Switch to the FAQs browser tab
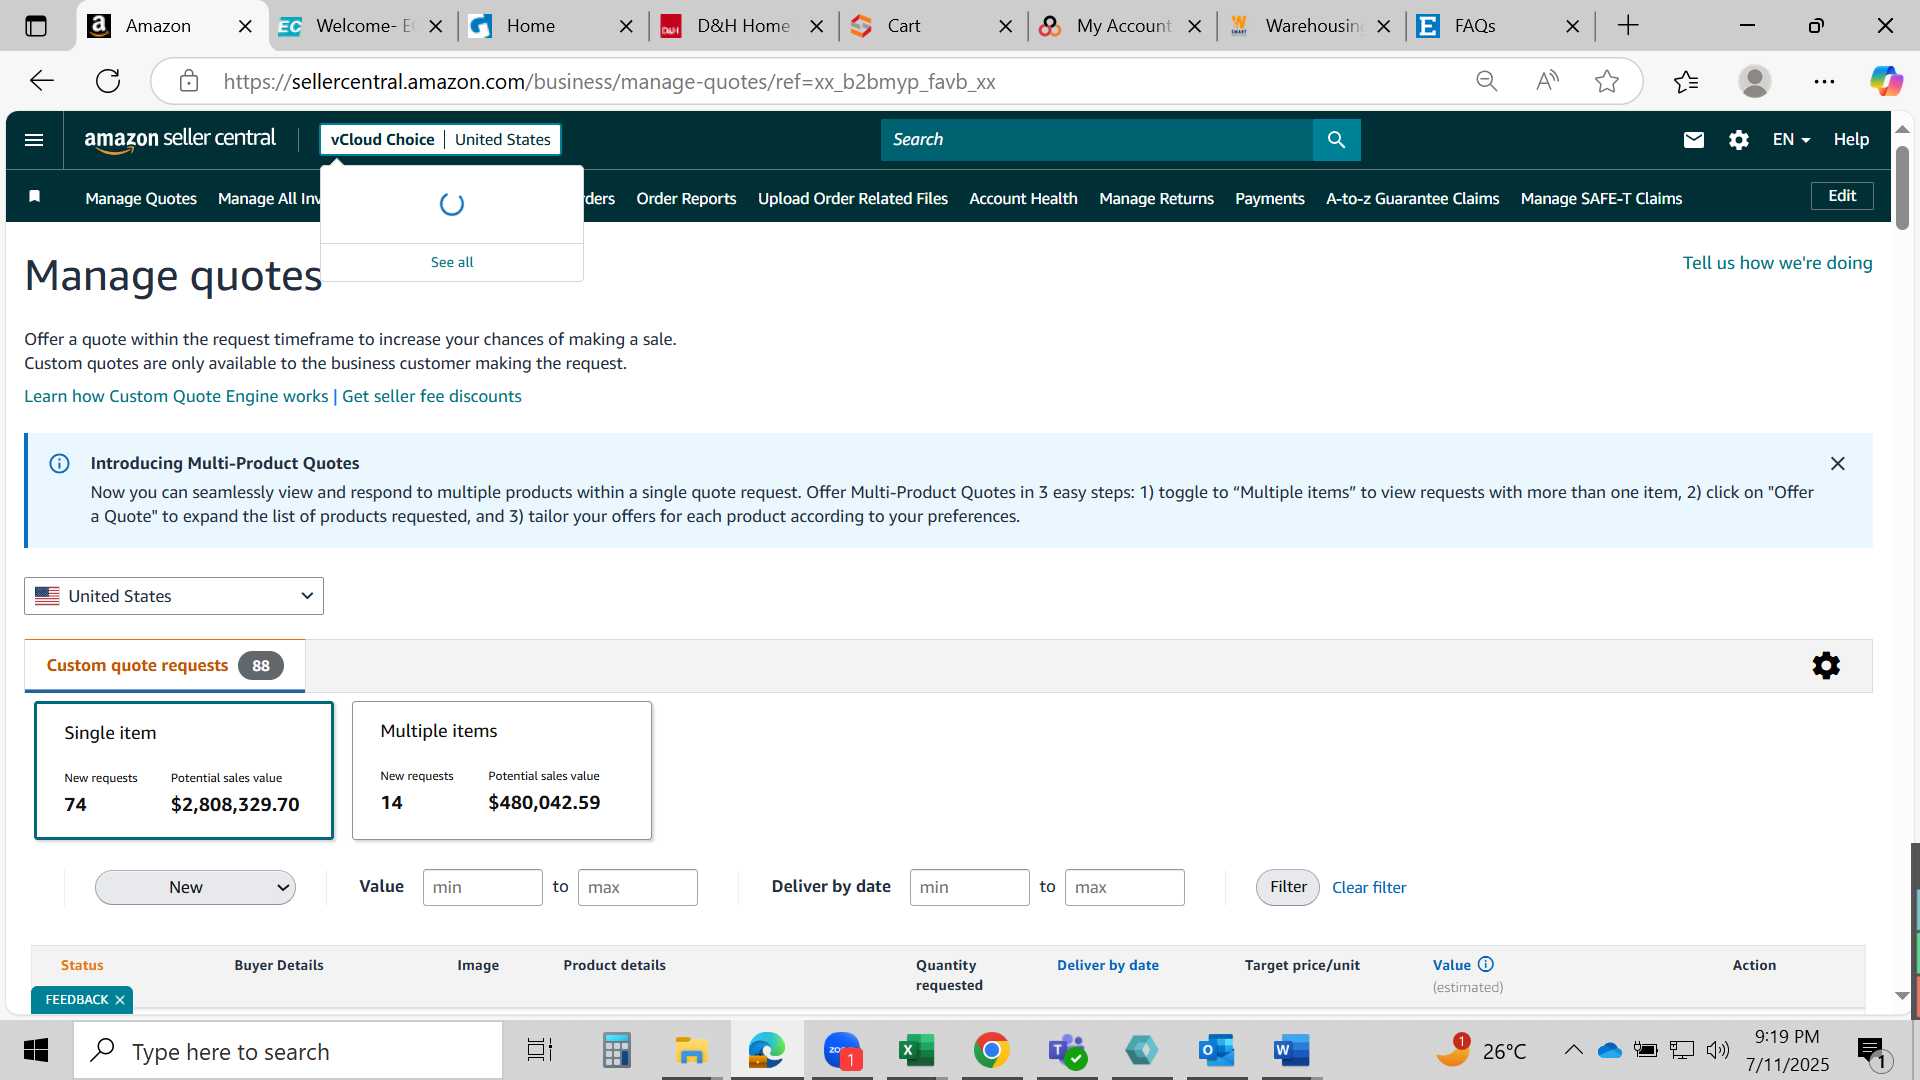 [1500, 26]
